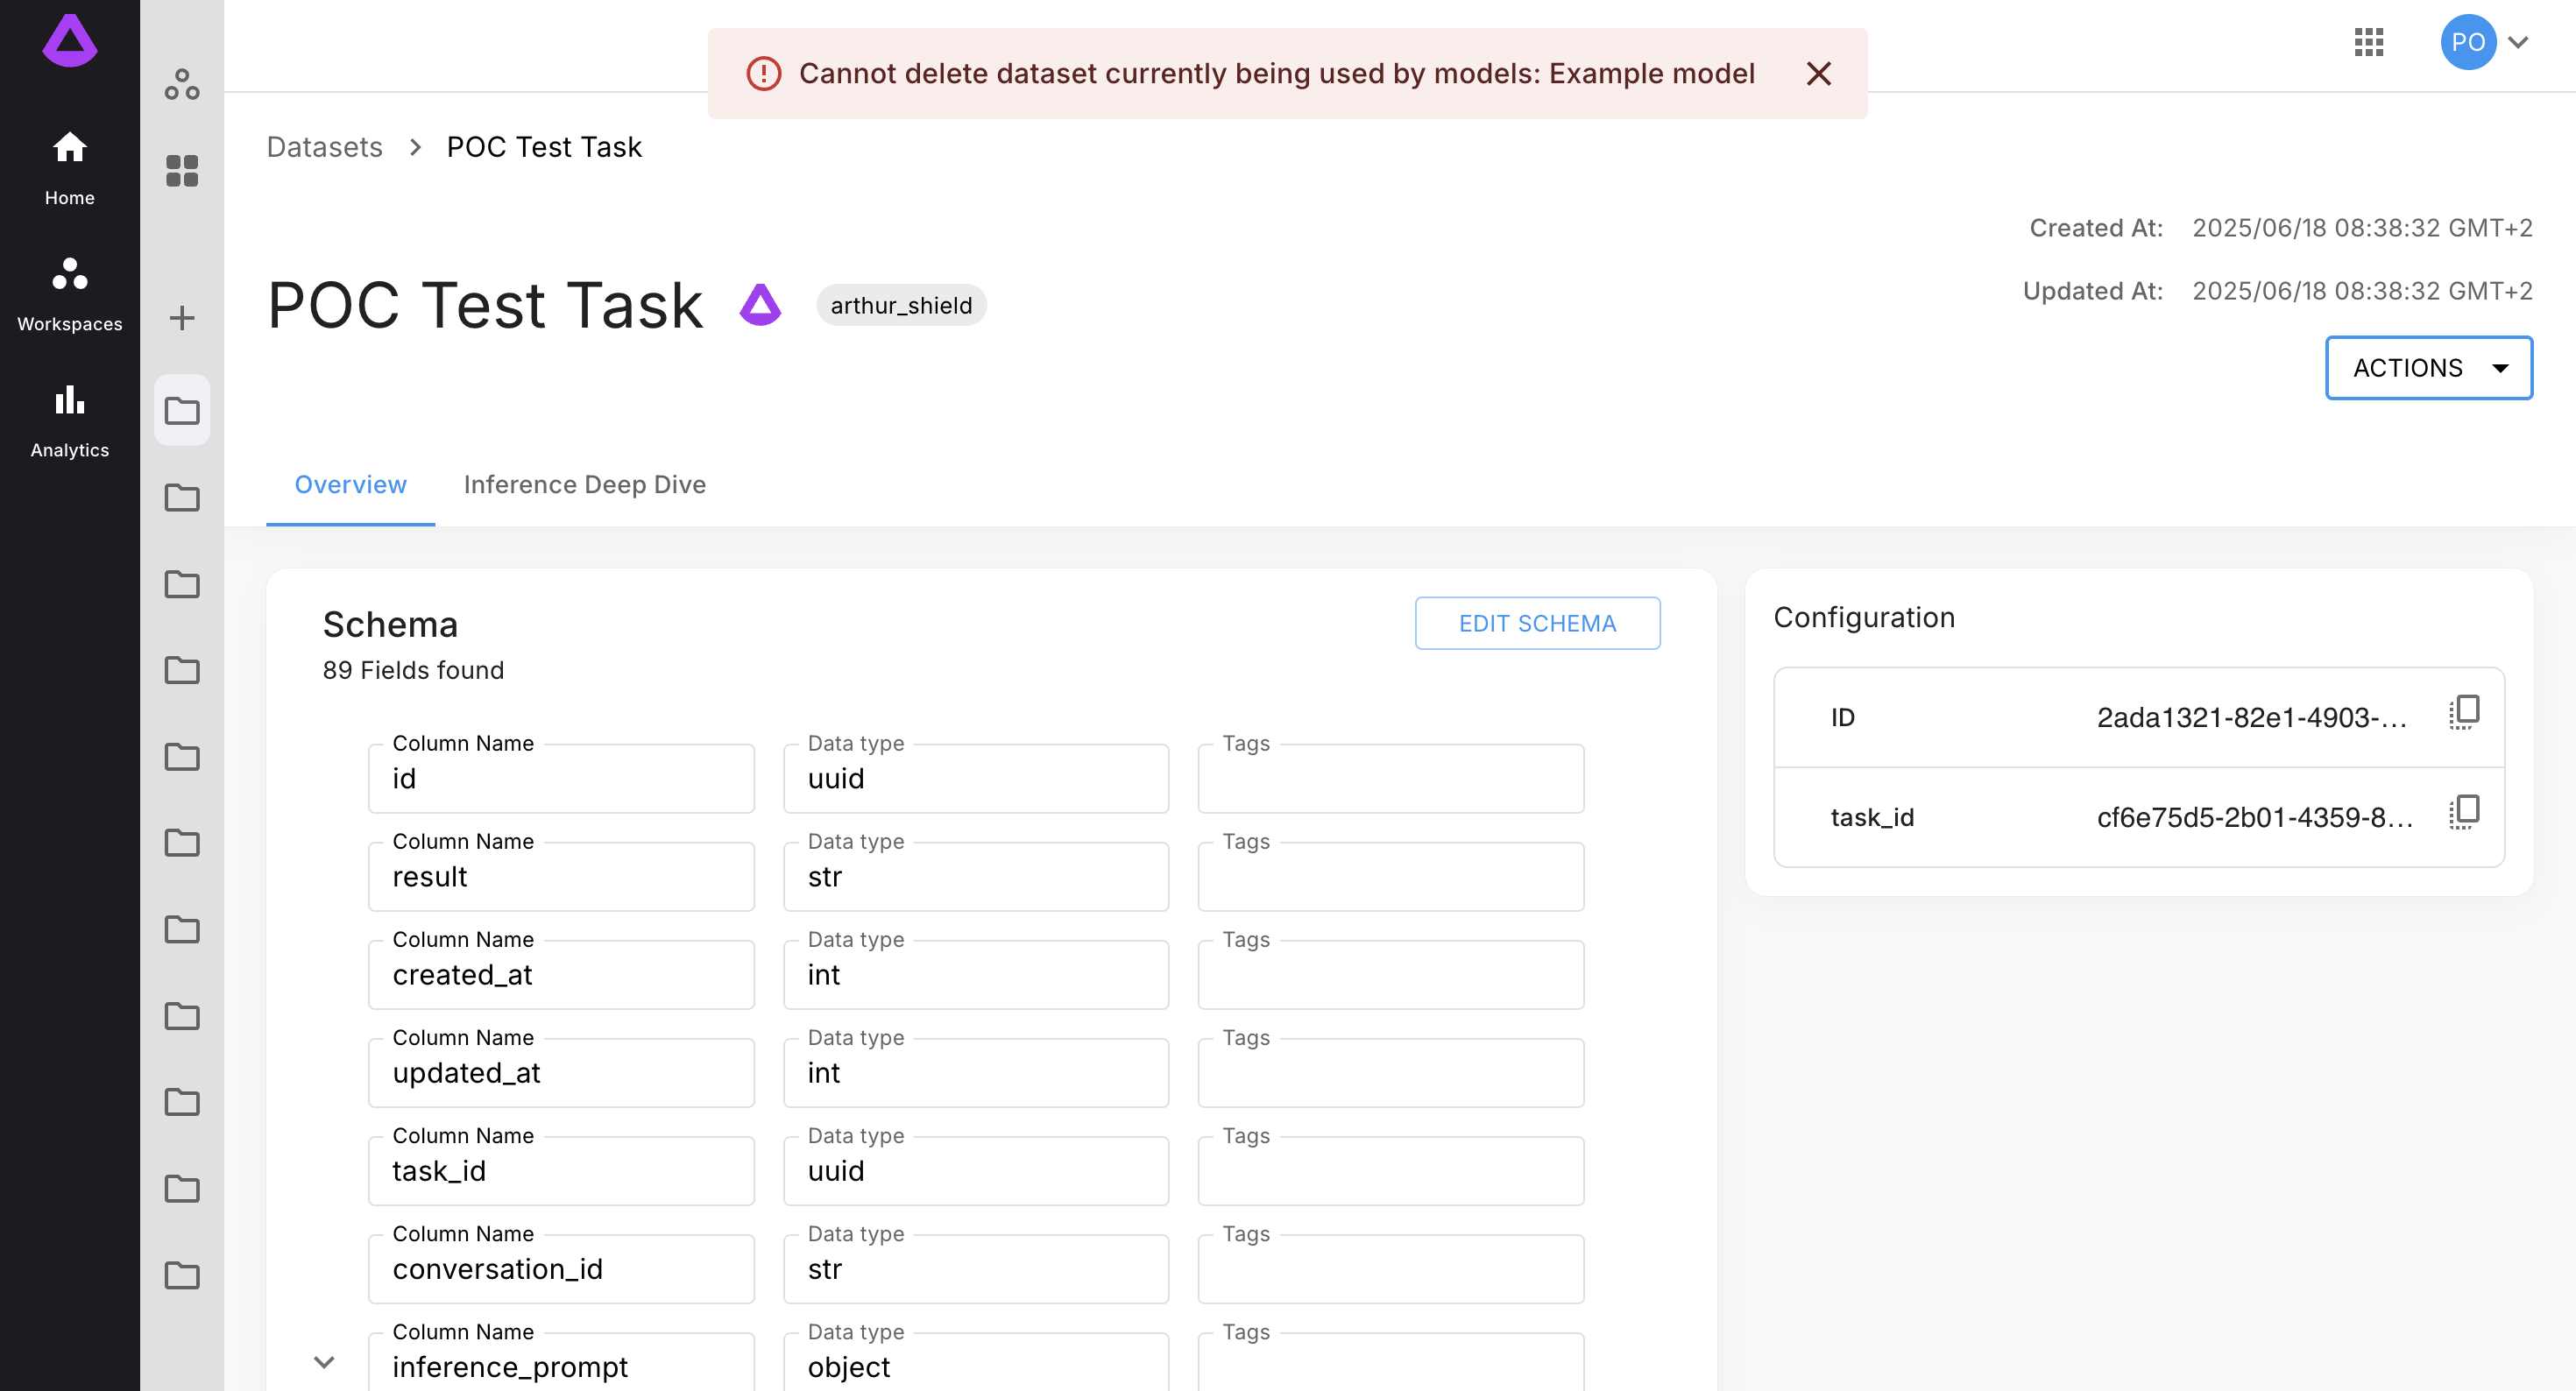Click the purple Arthur icon beside POC Test Task title
The height and width of the screenshot is (1391, 2576).
click(x=760, y=304)
